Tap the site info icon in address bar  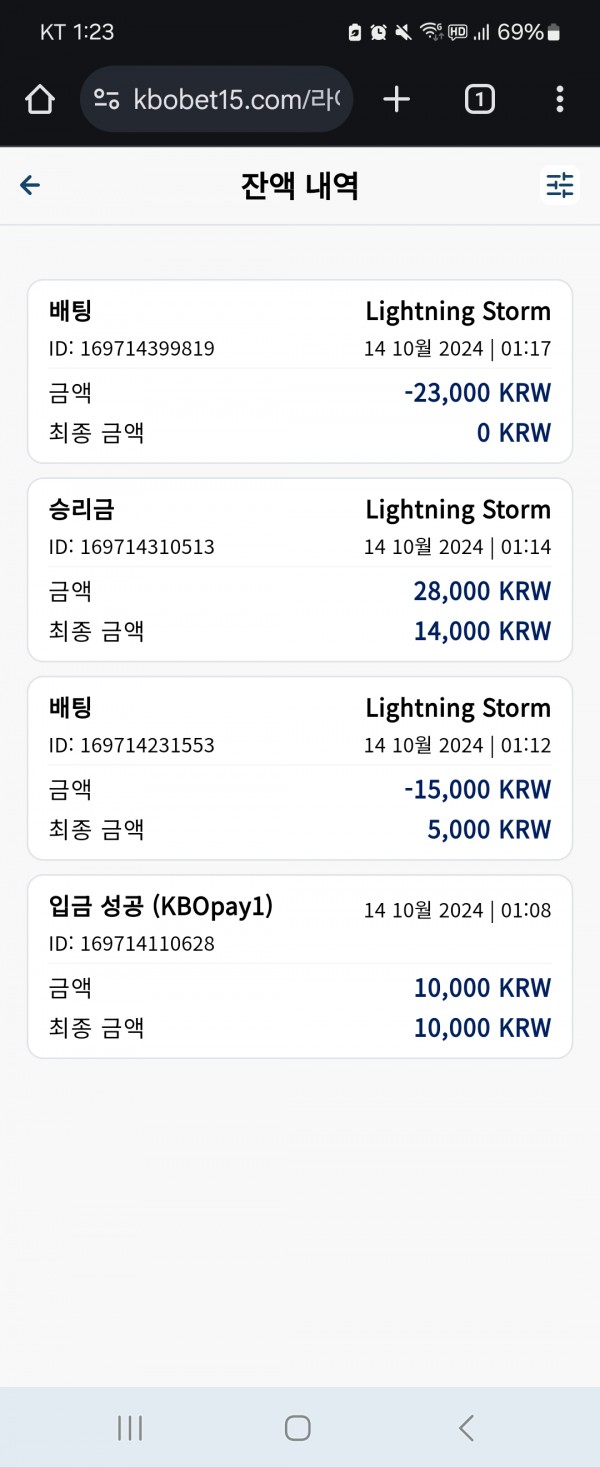[x=107, y=99]
